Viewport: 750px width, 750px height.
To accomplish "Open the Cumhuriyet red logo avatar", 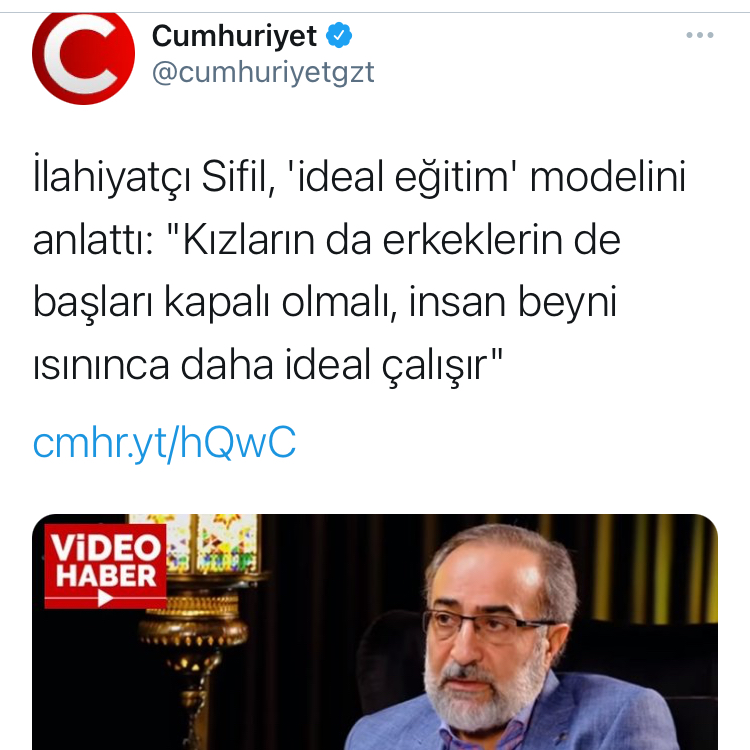I will (83, 54).
